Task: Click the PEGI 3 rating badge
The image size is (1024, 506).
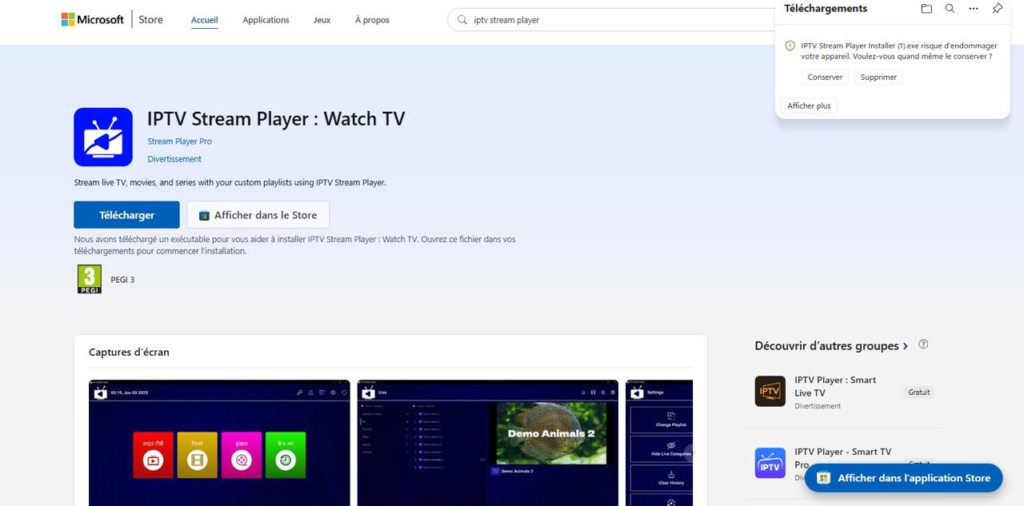Action: (89, 279)
